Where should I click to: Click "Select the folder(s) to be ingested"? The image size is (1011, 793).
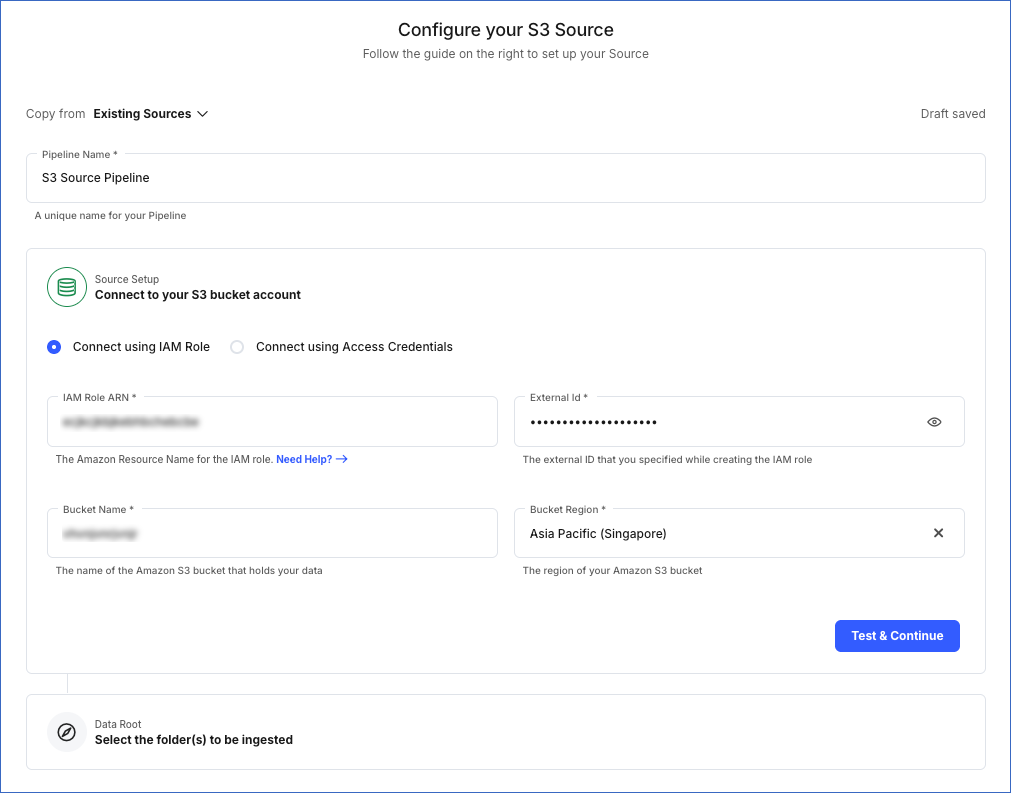[193, 740]
